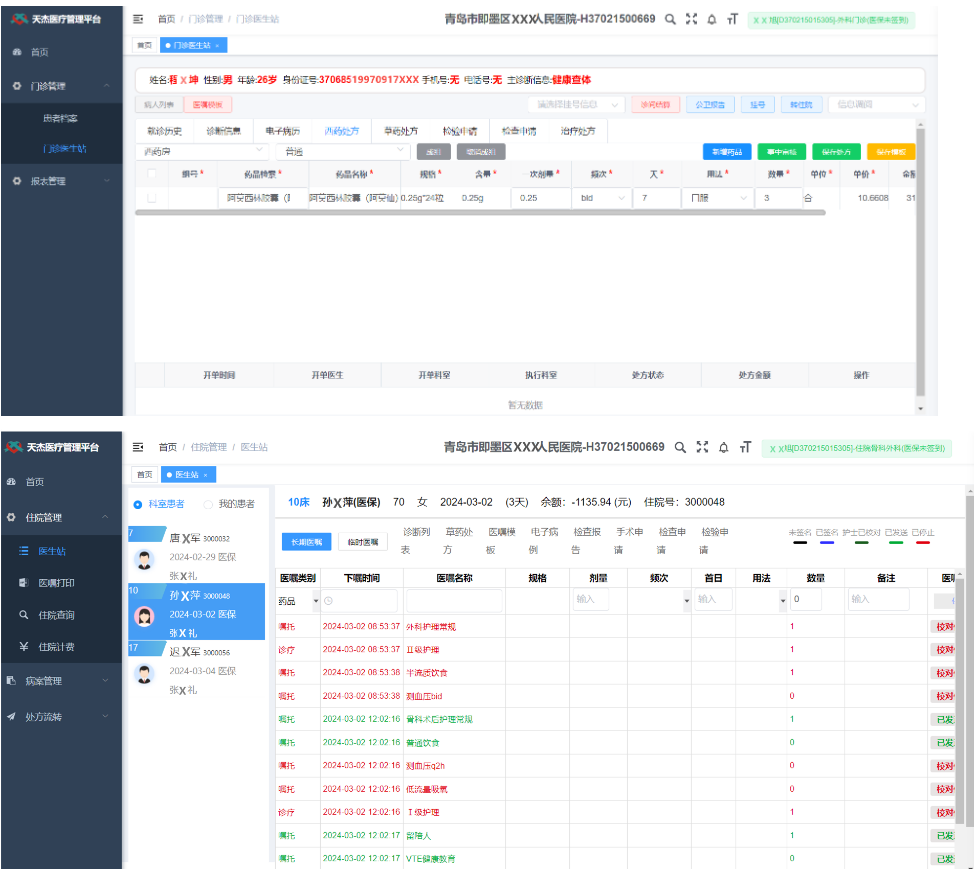Select the 我的患者 radio button
The width and height of the screenshot is (974, 869).
(208, 504)
